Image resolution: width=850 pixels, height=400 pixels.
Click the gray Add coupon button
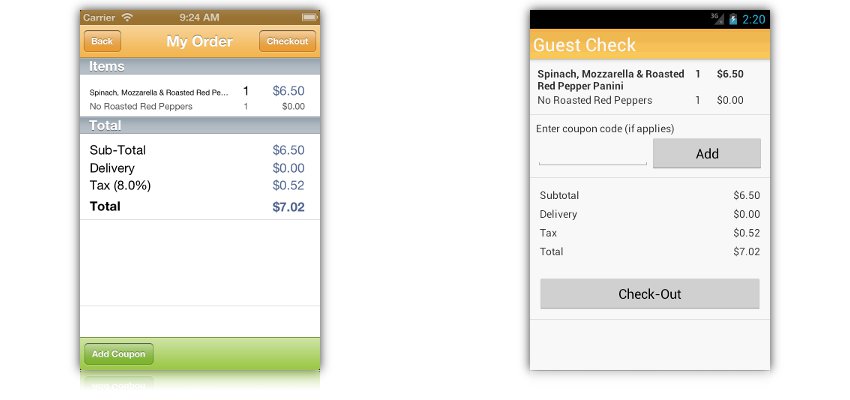[706, 153]
